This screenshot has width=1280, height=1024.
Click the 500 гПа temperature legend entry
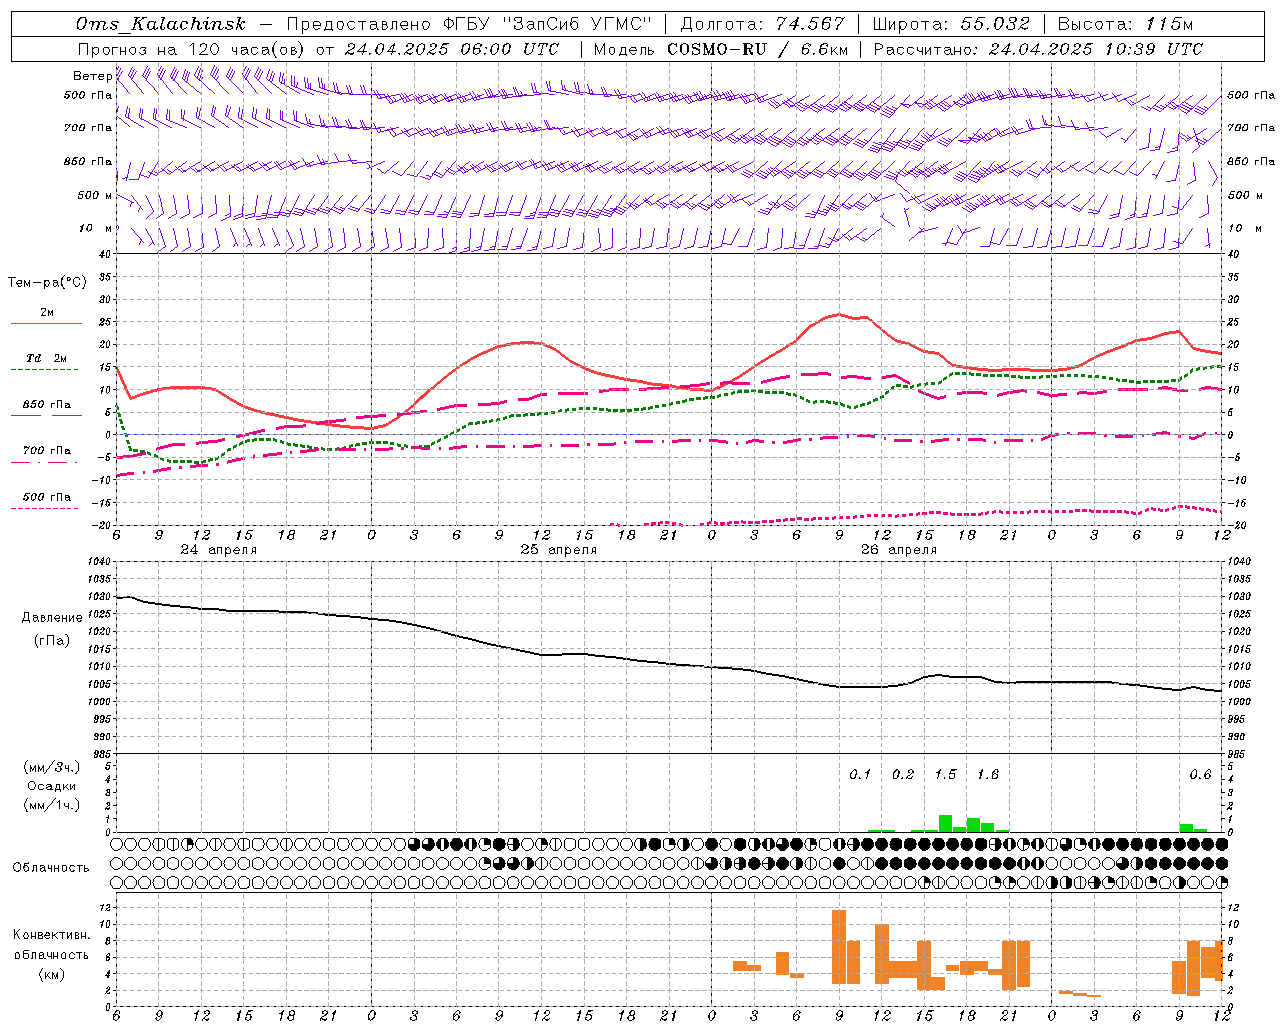coord(46,496)
